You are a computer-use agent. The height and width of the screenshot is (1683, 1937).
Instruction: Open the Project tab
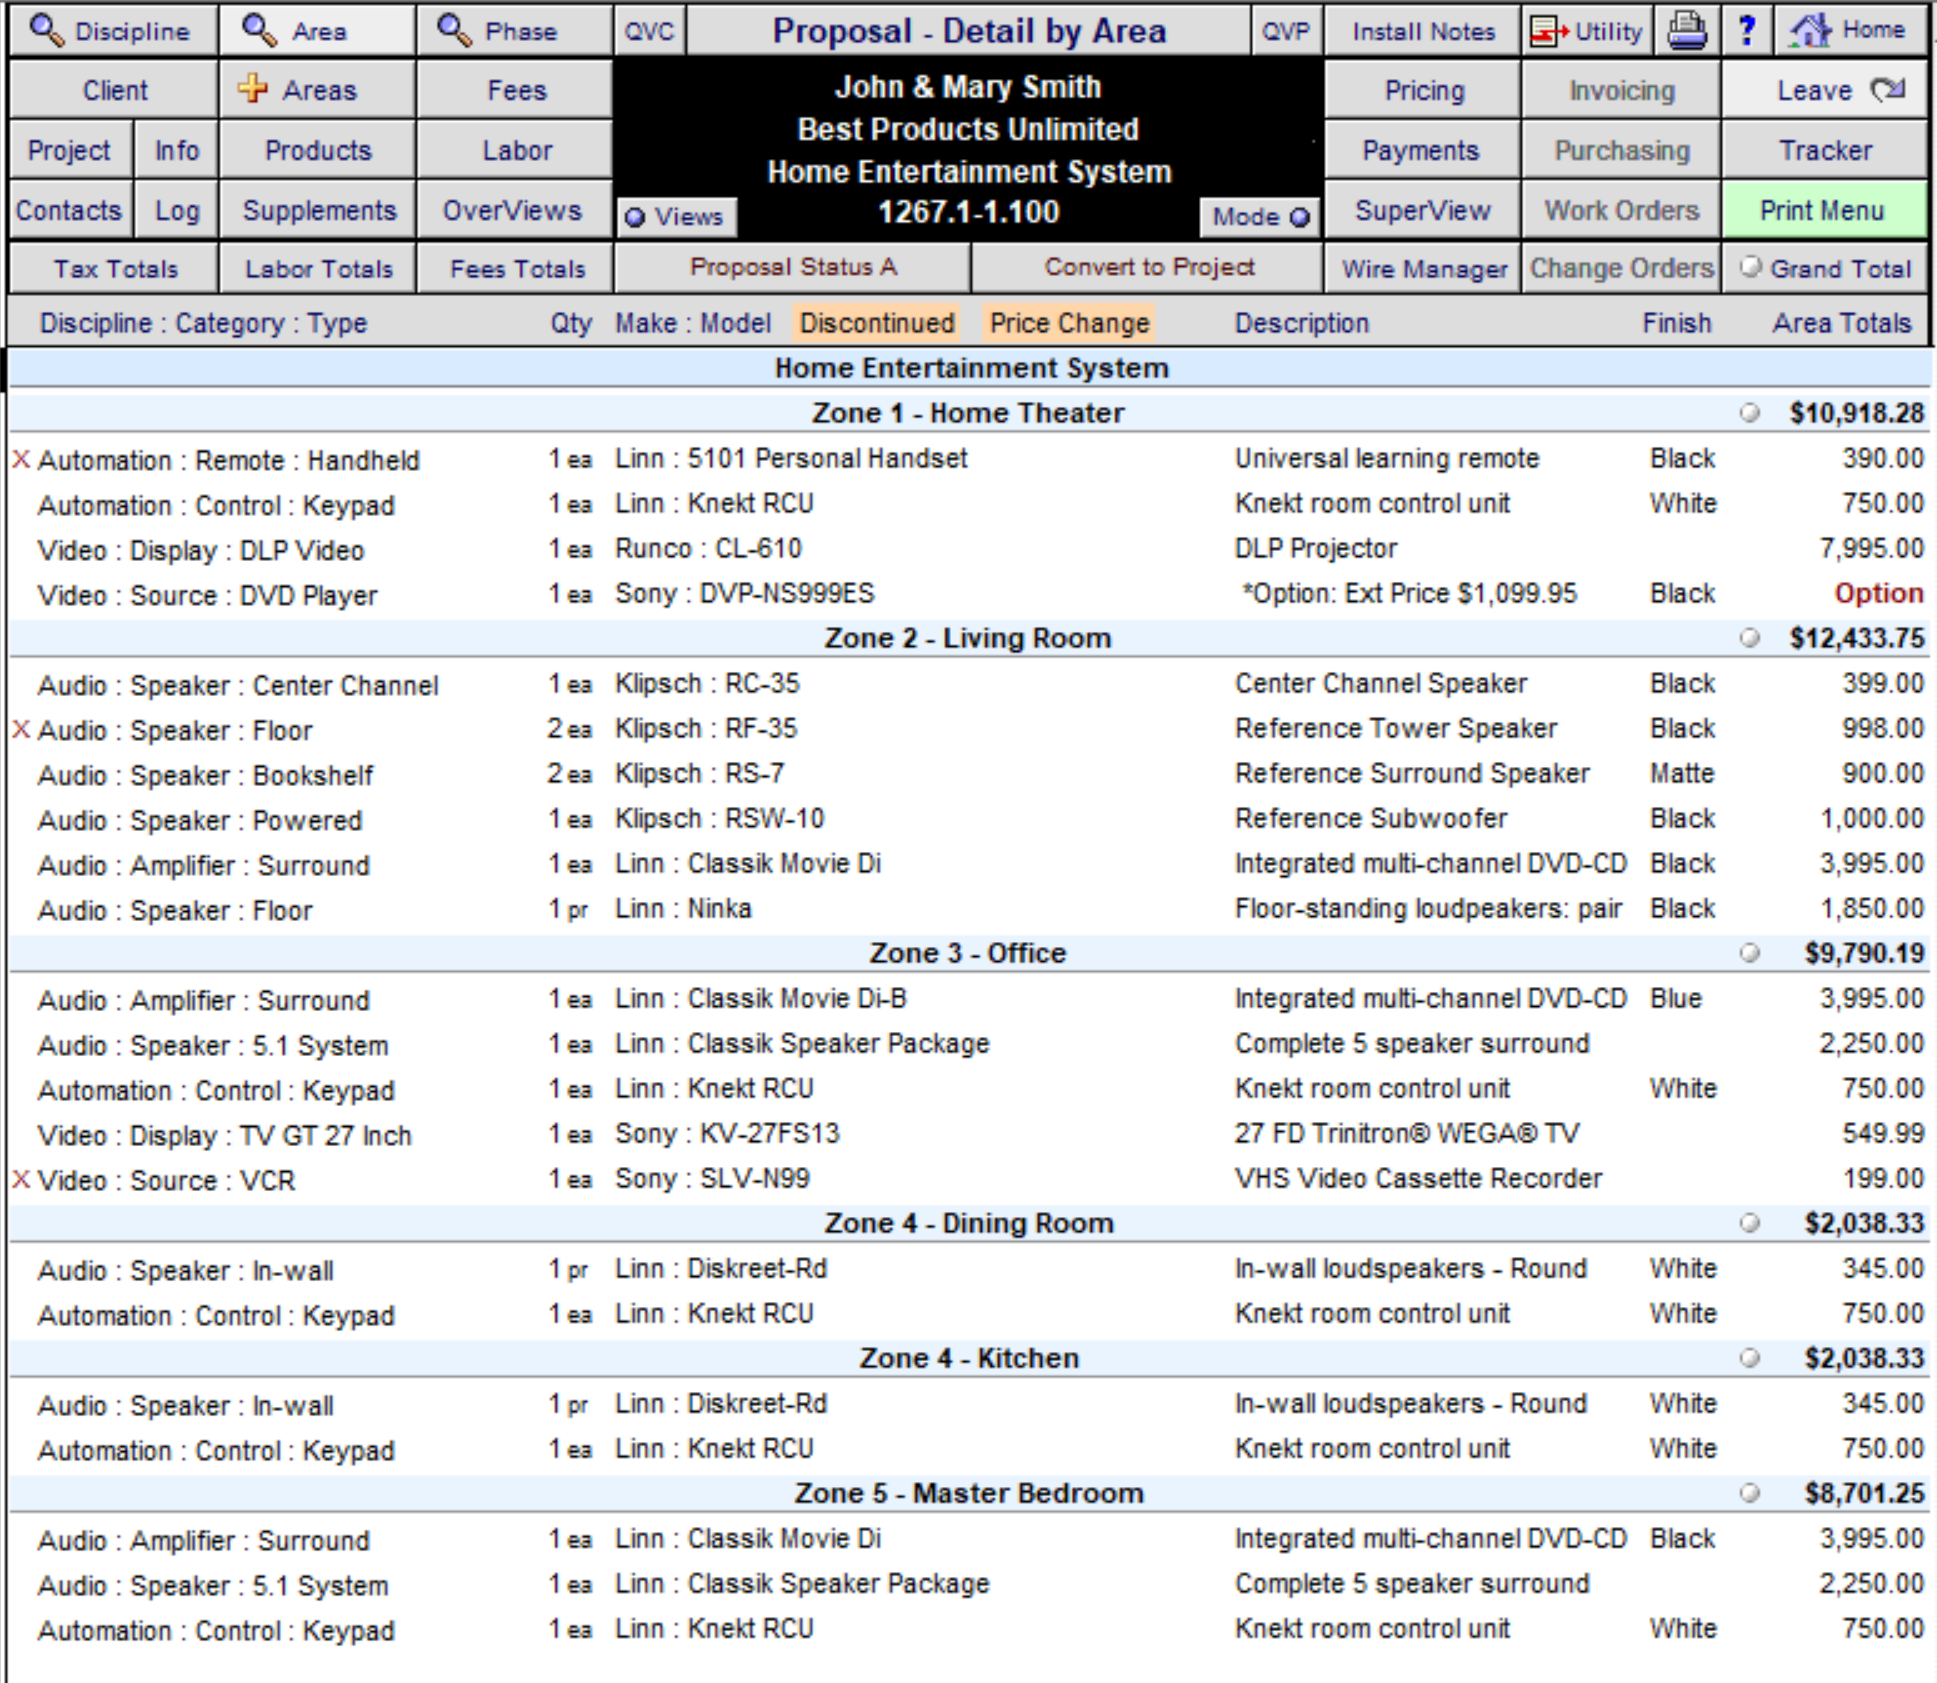pyautogui.click(x=70, y=150)
